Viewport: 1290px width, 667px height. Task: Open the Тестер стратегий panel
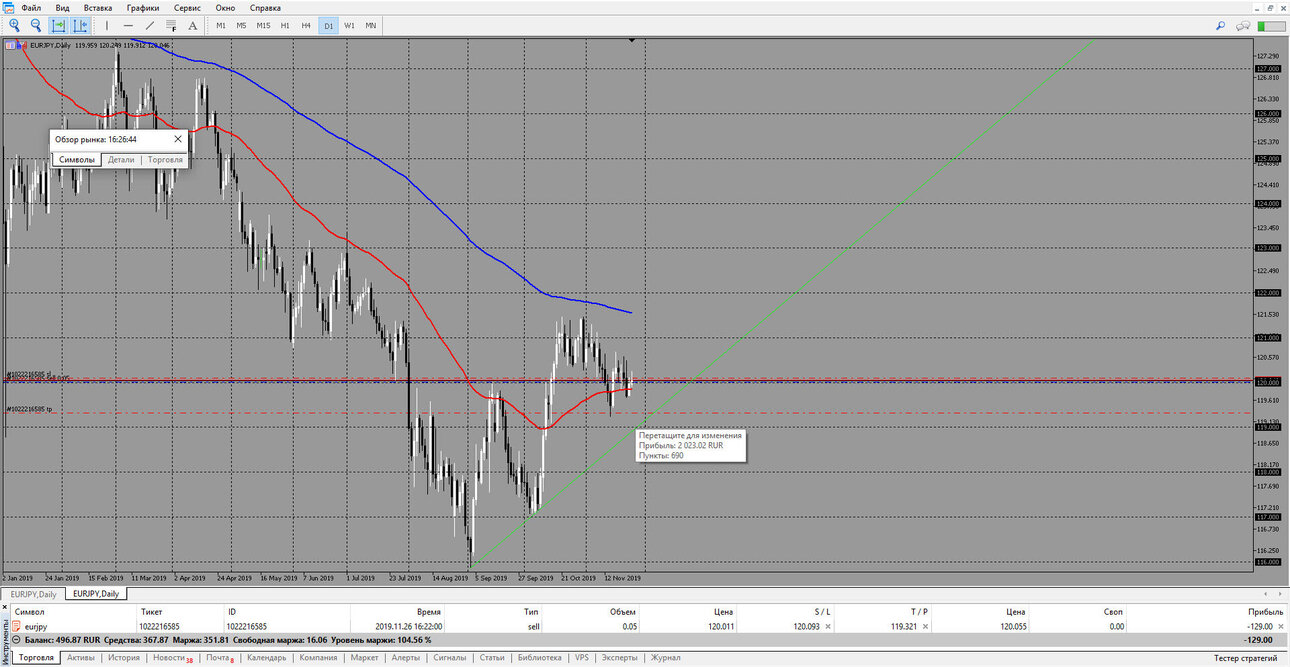coord(1245,657)
